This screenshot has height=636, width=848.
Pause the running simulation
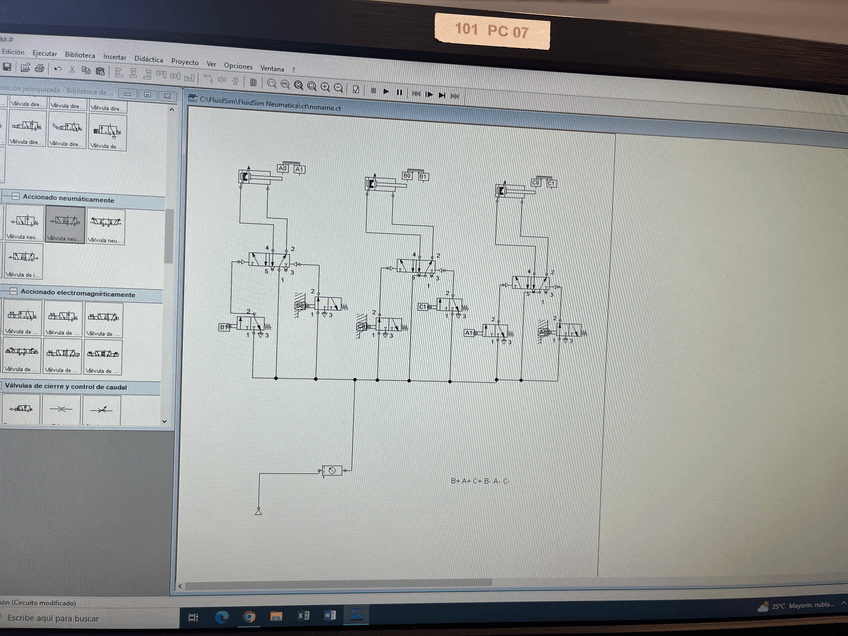click(400, 92)
